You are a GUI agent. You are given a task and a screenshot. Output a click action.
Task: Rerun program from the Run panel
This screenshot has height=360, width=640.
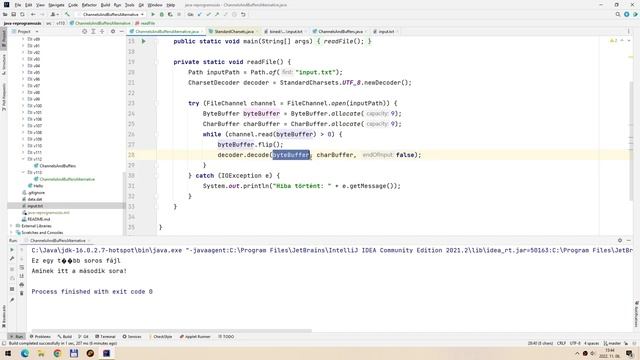pyautogui.click(x=12, y=250)
